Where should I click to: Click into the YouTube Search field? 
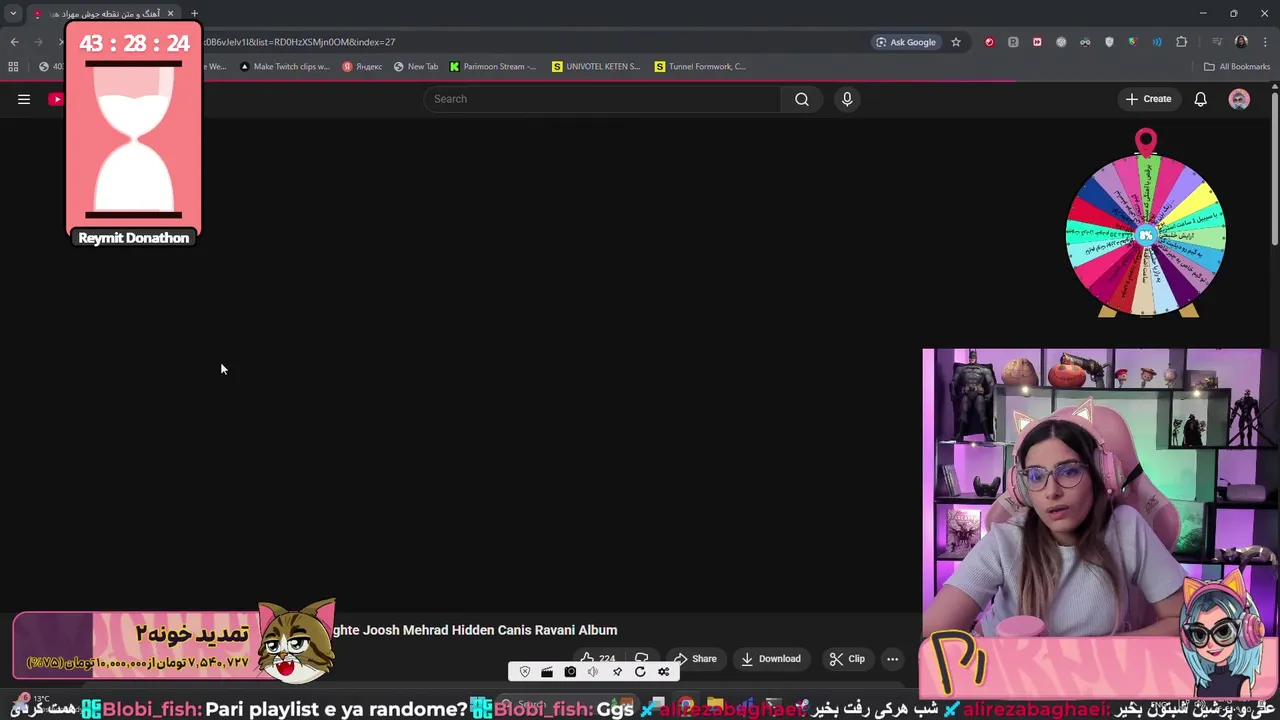click(602, 99)
